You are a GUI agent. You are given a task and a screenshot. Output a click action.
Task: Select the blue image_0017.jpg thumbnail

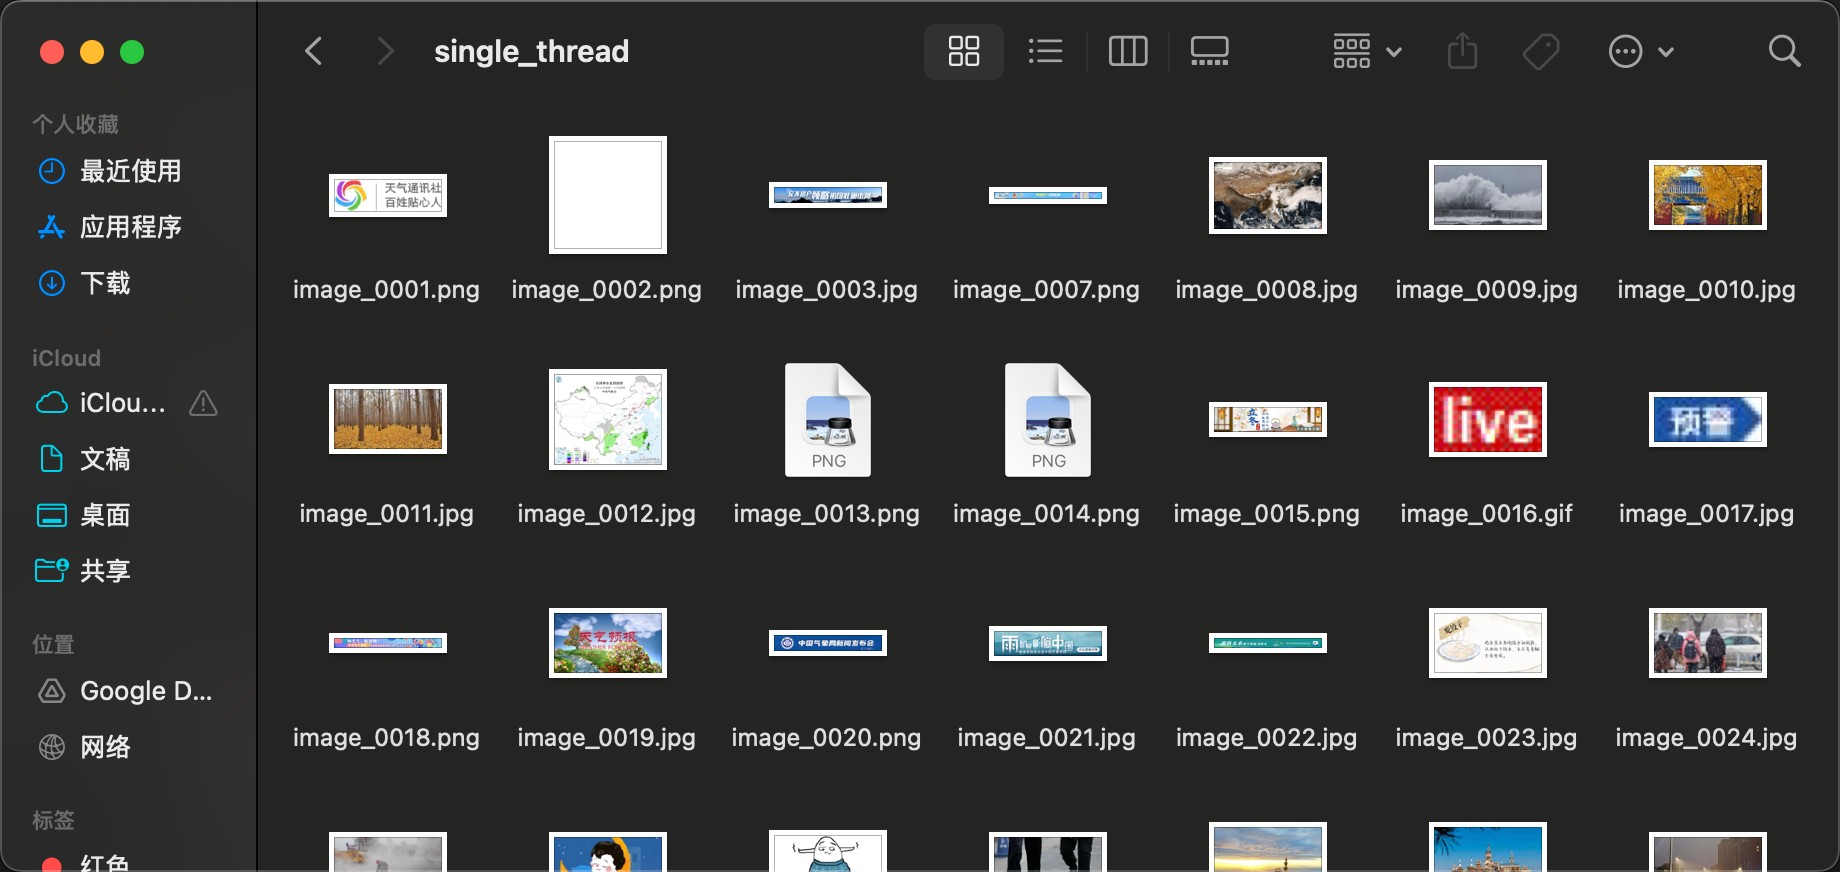coord(1708,419)
